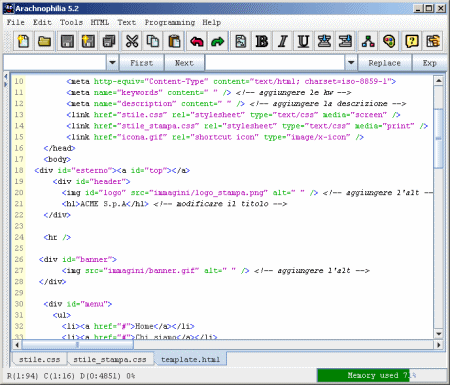Screen dimensions: 450x385
Task: Apply bold formatting with B icon
Action: click(x=262, y=41)
